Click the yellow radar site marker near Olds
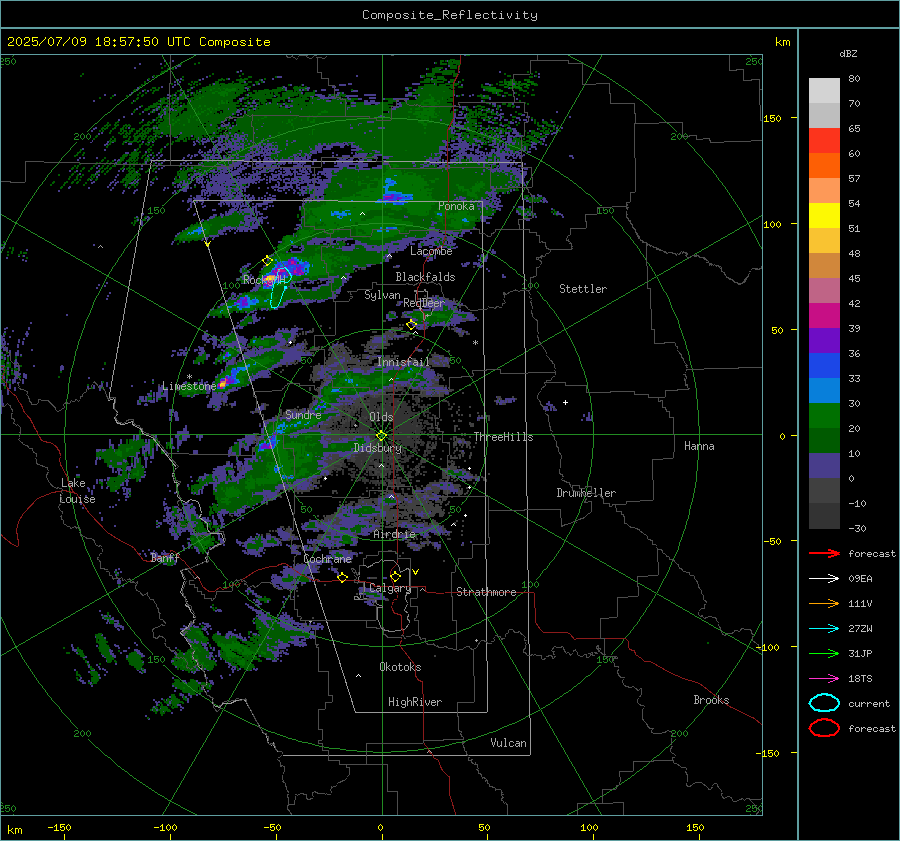This screenshot has height=841, width=900. point(381,436)
